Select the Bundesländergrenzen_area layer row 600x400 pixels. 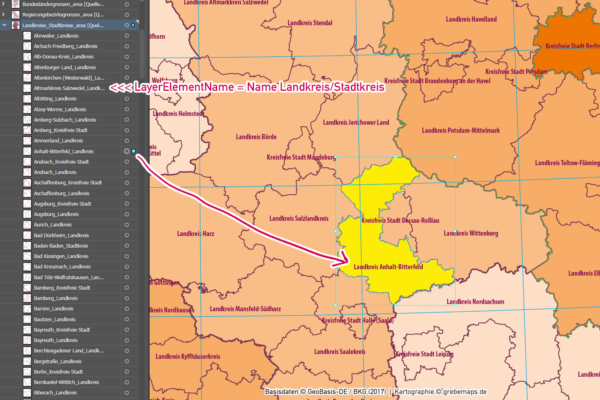(69, 4)
